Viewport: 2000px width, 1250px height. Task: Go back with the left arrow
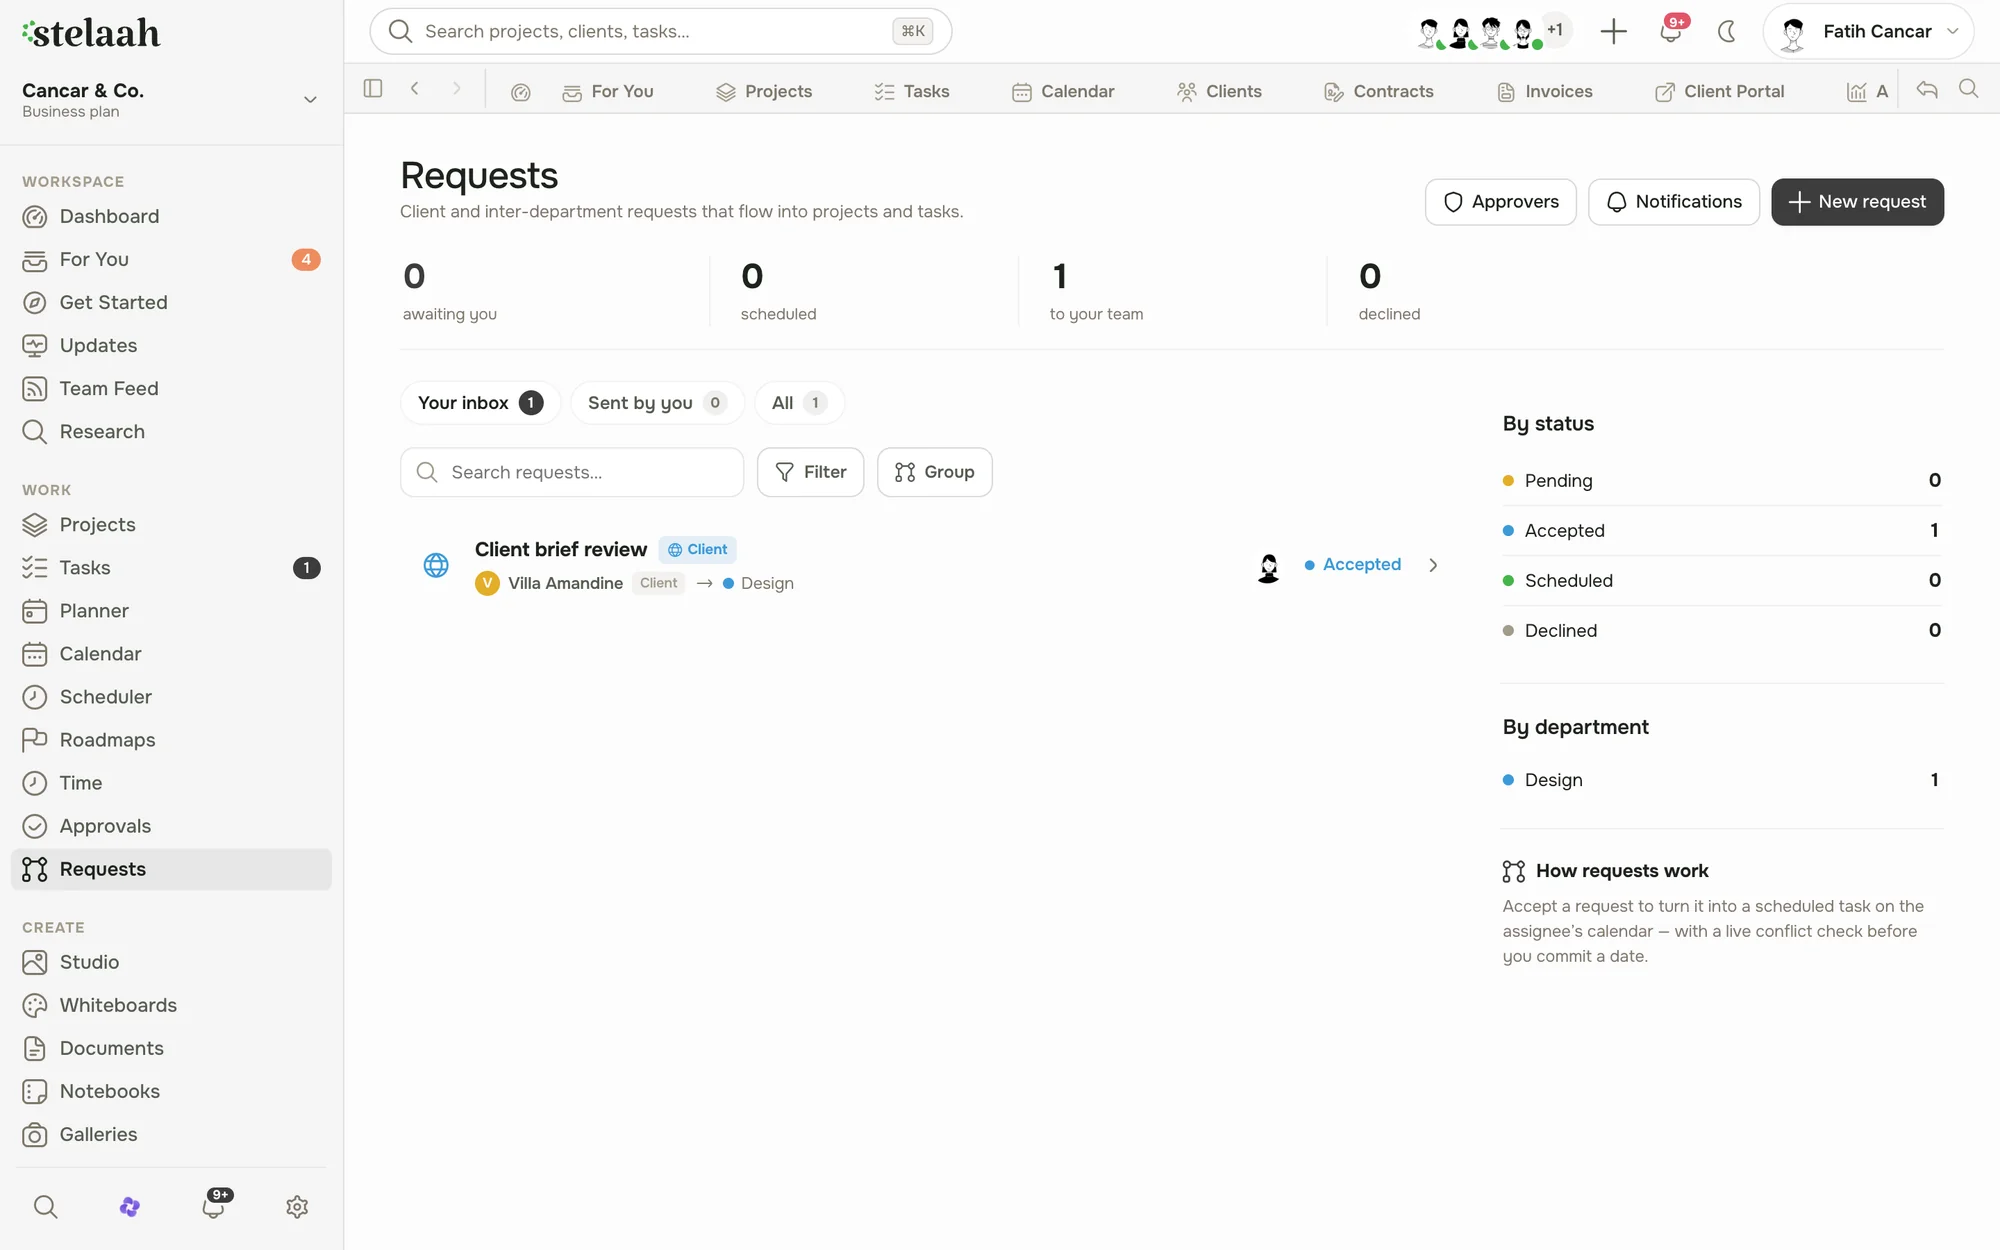[x=415, y=88]
